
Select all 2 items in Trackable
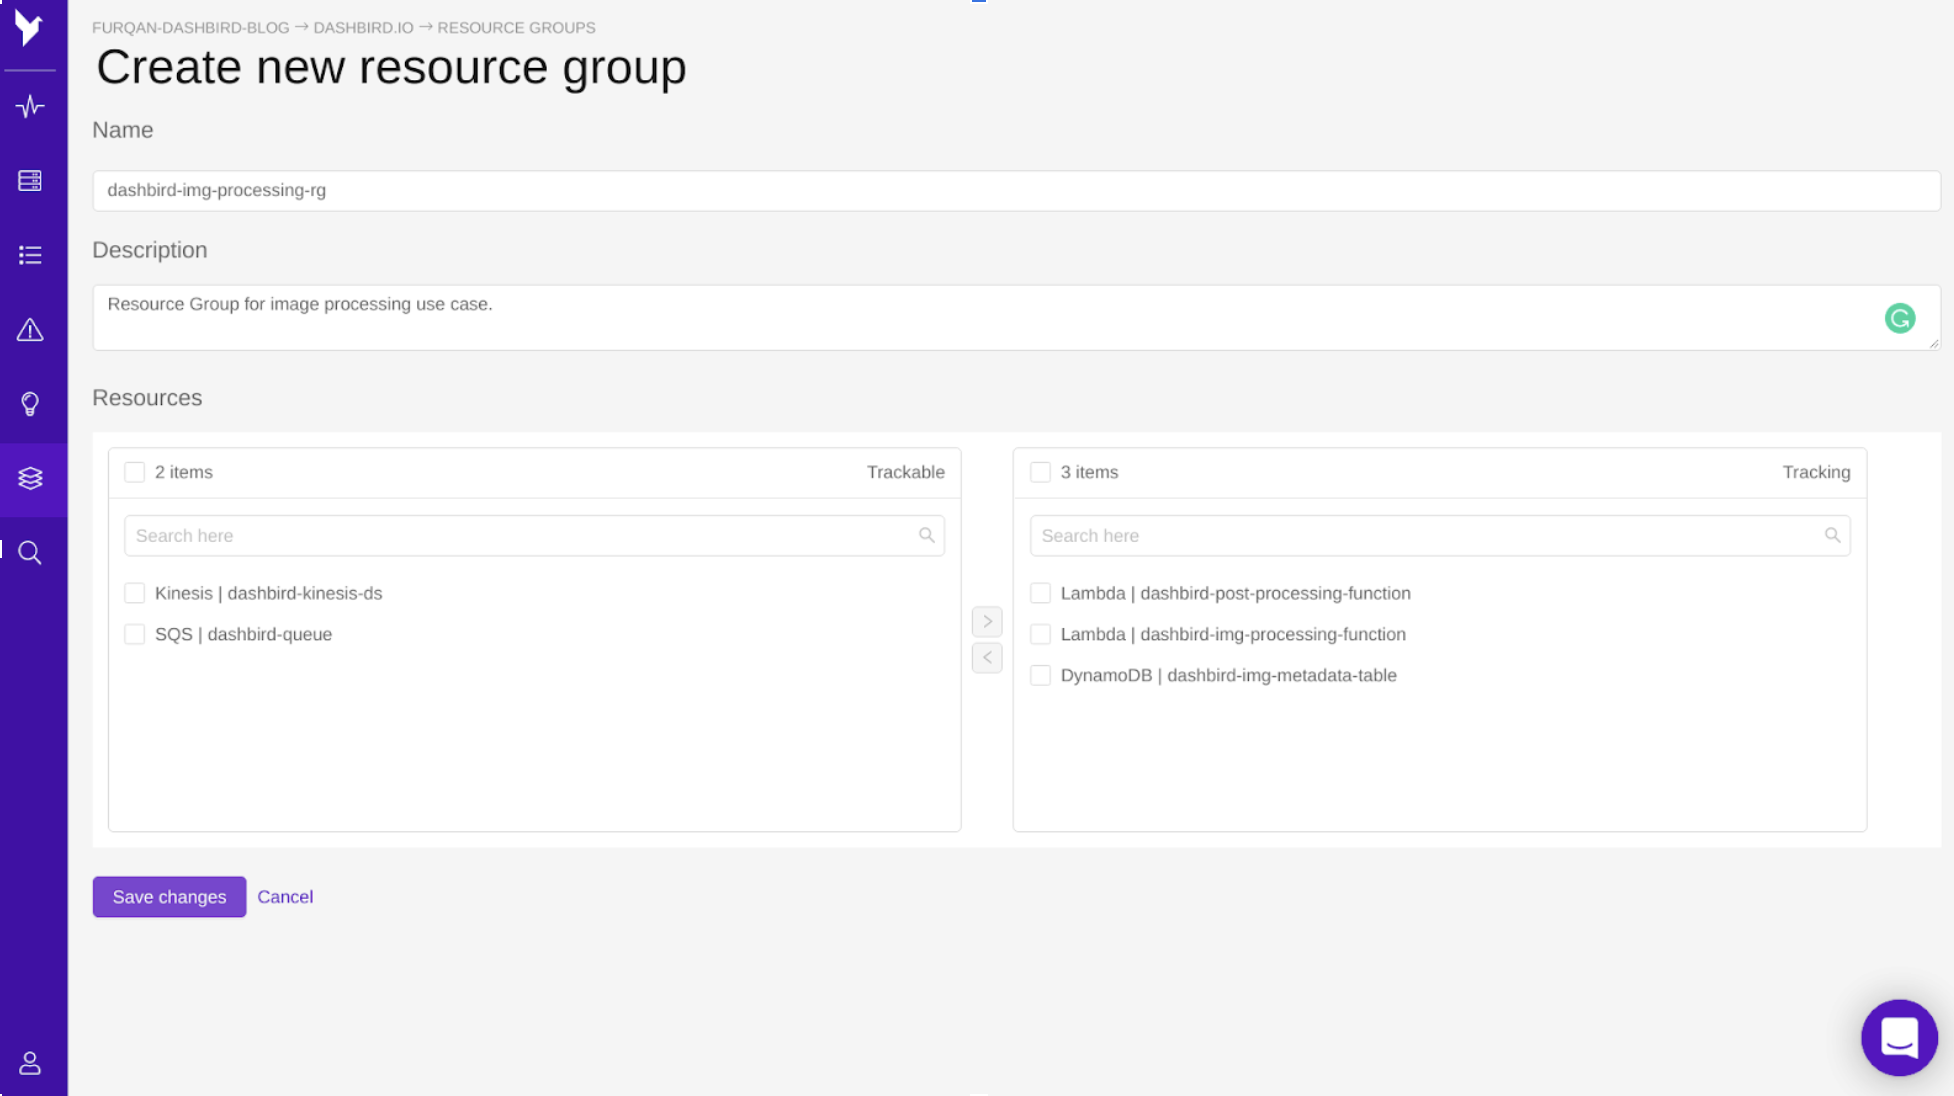[x=134, y=472]
